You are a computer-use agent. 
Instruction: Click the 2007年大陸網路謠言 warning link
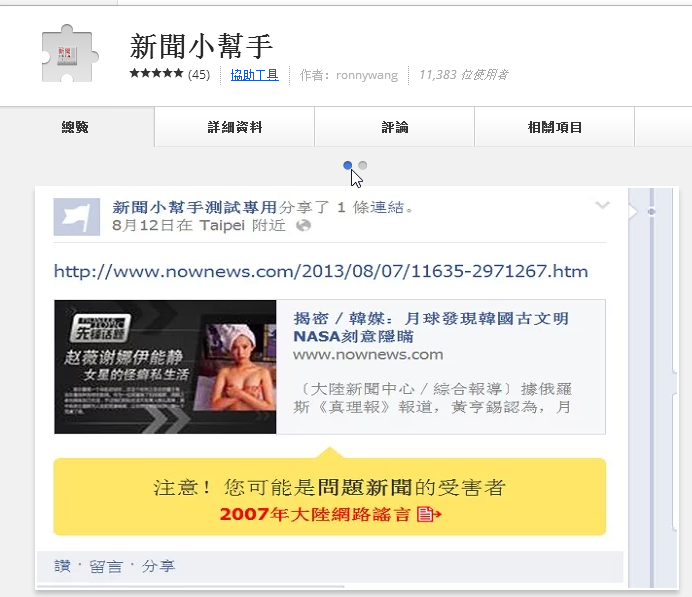coord(315,514)
